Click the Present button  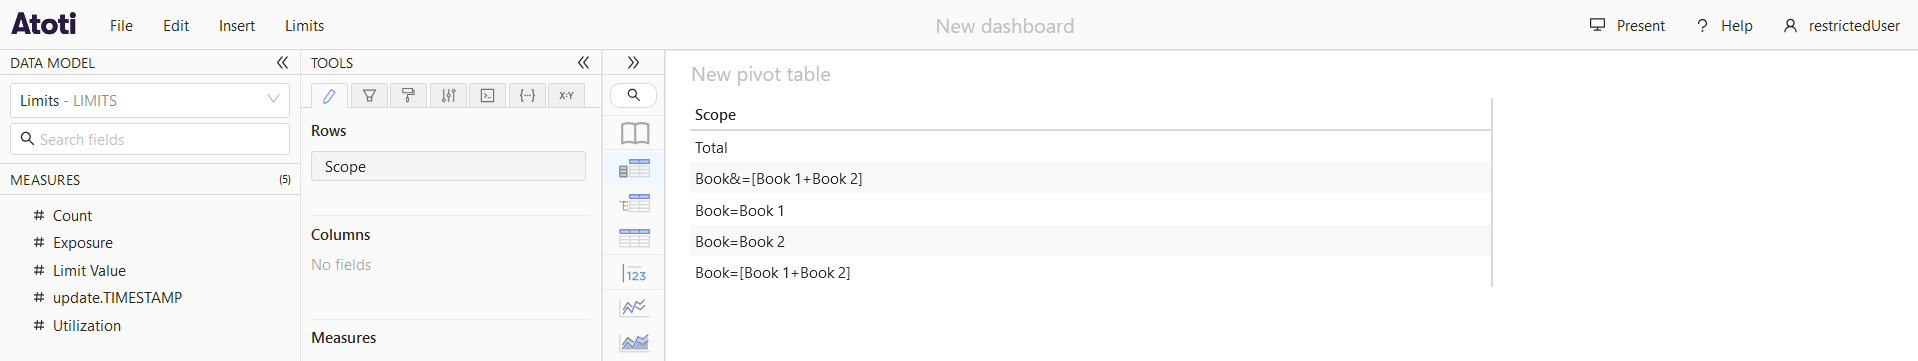click(x=1627, y=26)
